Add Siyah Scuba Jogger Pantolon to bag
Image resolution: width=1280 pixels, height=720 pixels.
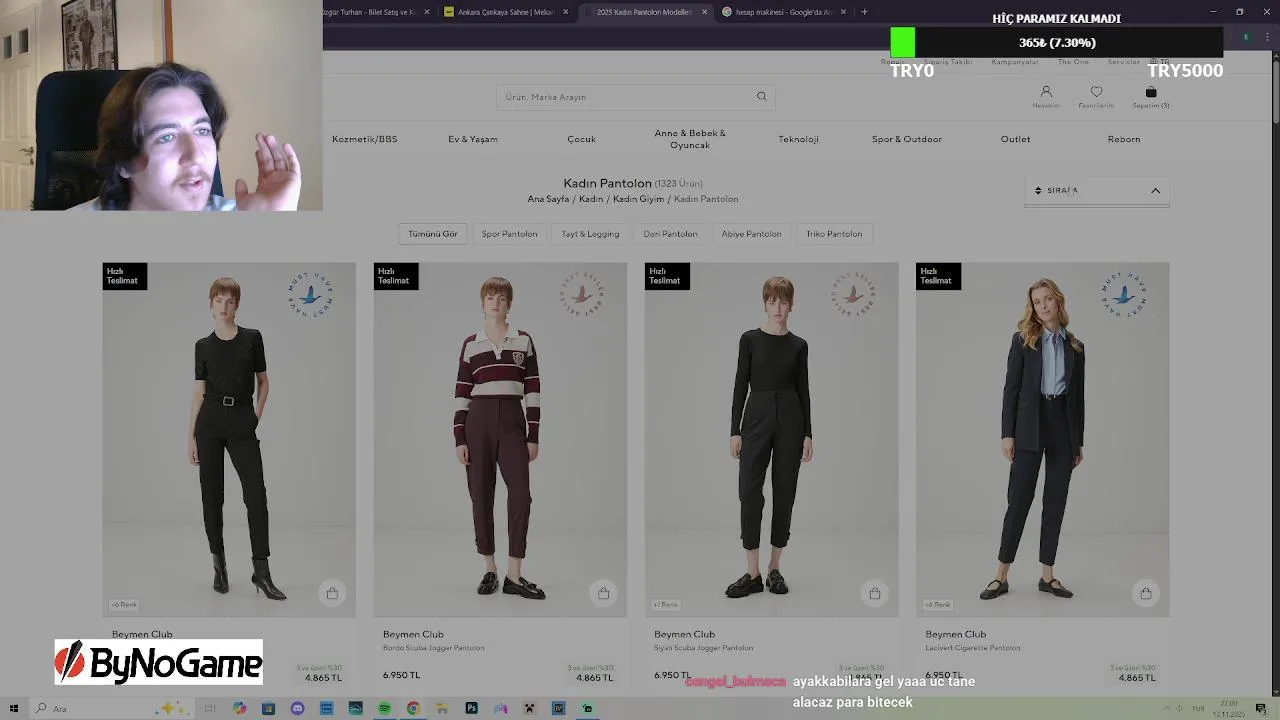click(874, 593)
